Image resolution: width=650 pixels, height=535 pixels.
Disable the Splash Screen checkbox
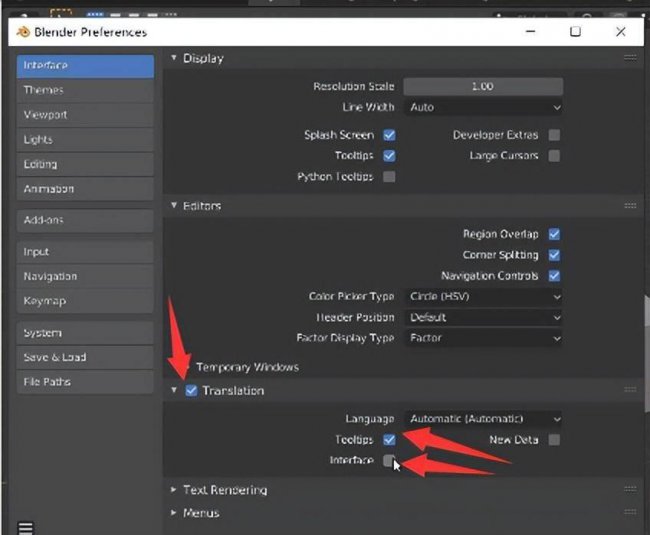tap(389, 135)
